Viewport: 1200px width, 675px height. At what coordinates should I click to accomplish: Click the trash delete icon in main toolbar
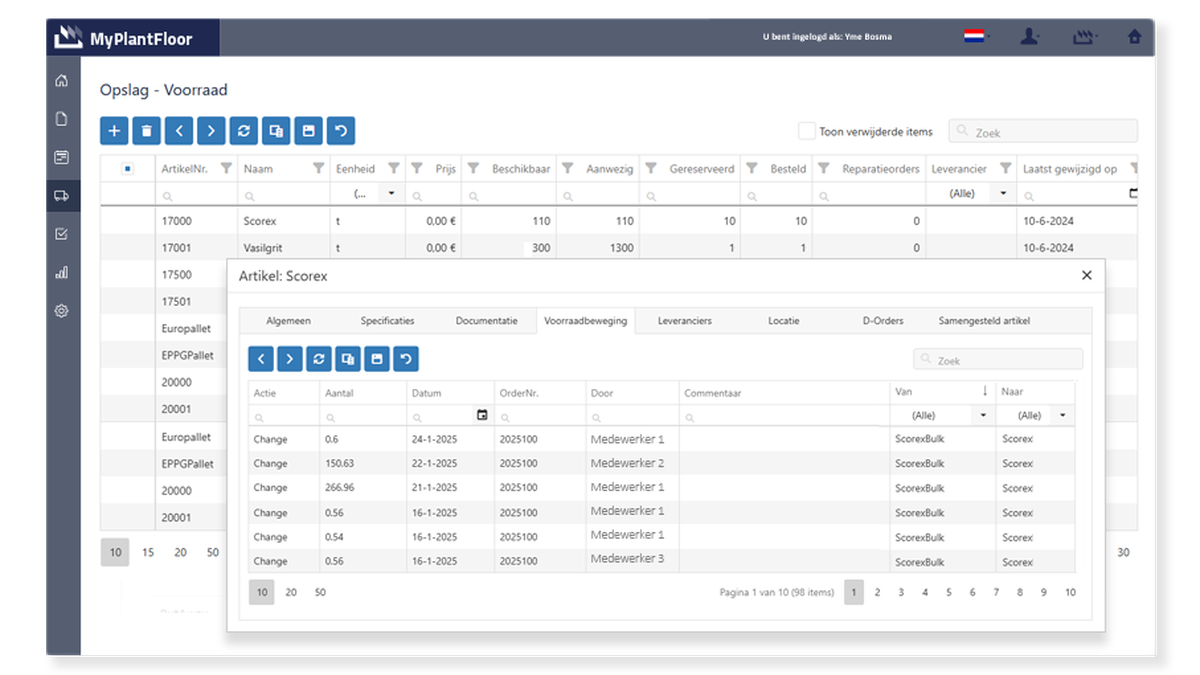pos(146,131)
